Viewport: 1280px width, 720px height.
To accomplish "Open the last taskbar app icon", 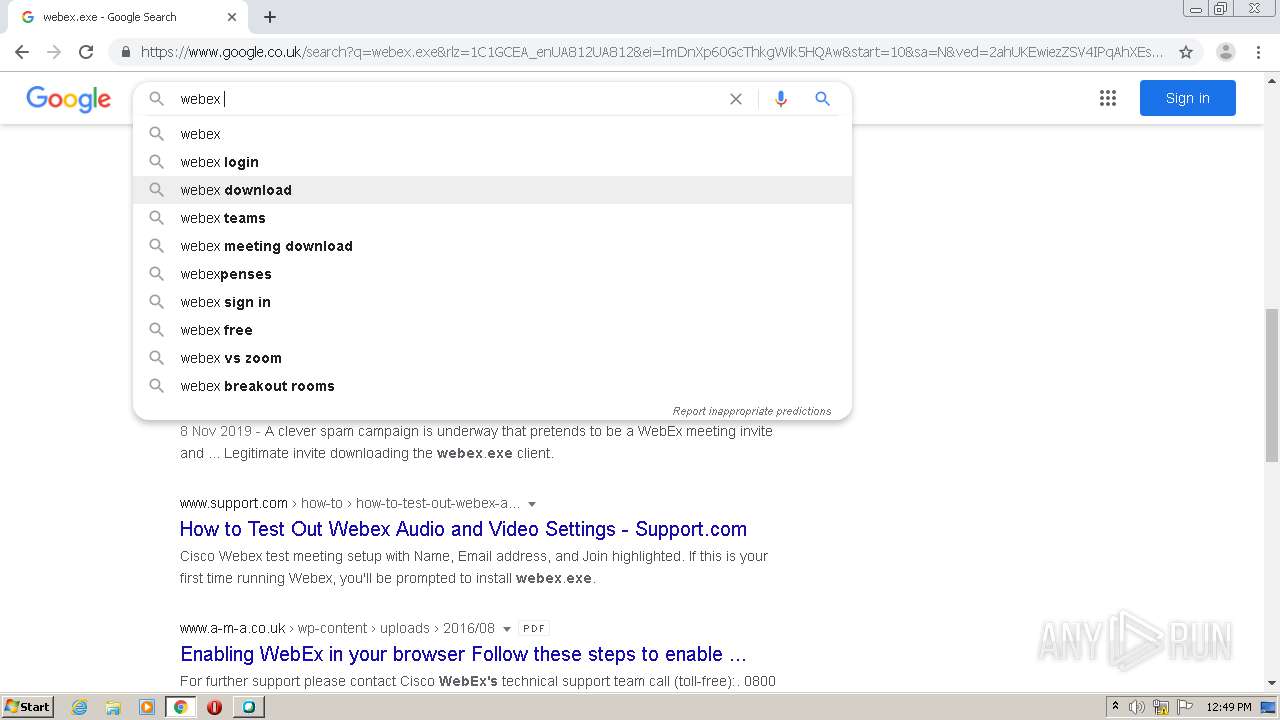I will coord(248,707).
